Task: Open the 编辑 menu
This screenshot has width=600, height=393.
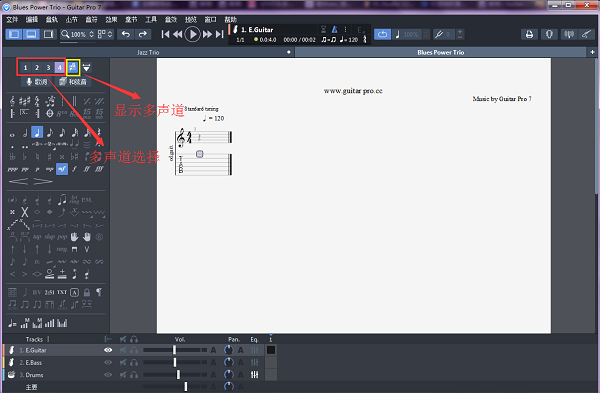Action: tap(32, 20)
